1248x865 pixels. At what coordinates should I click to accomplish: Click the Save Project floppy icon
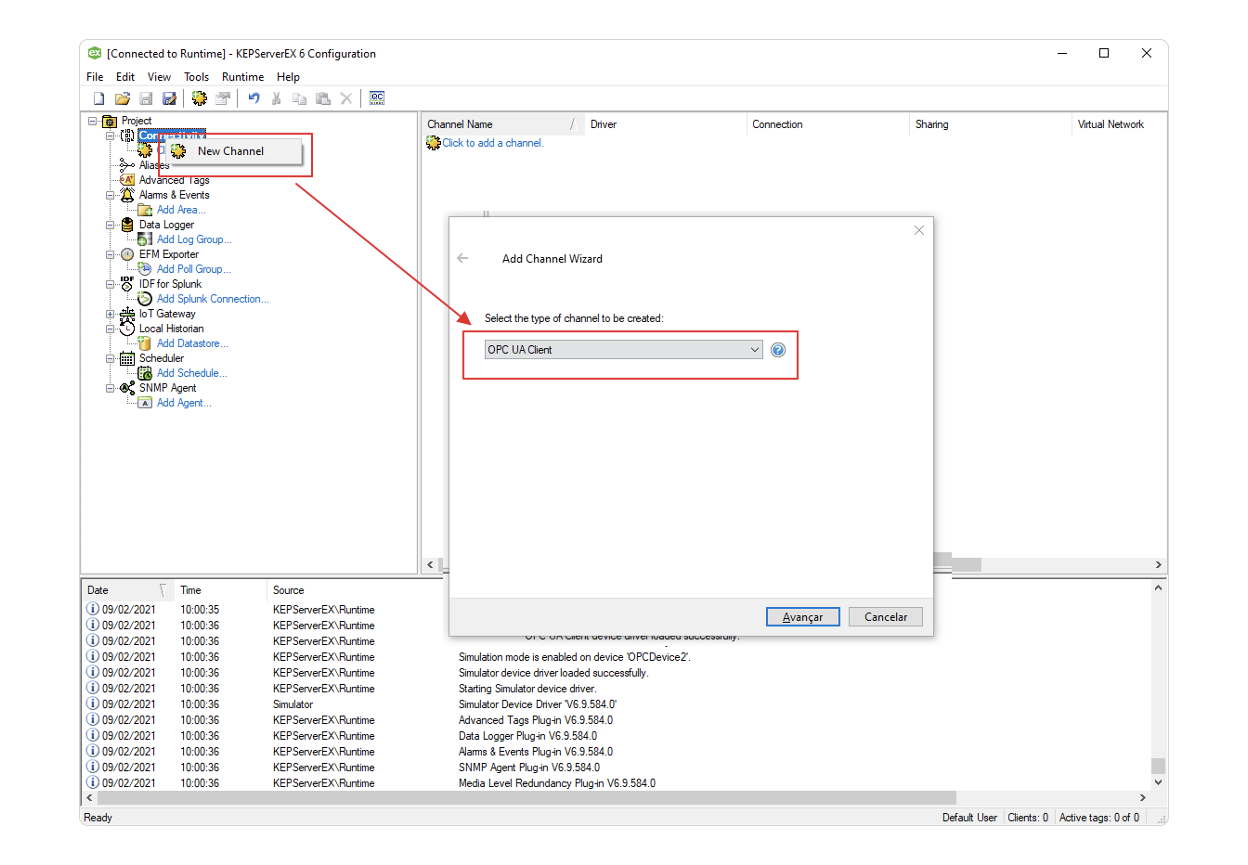coord(146,98)
